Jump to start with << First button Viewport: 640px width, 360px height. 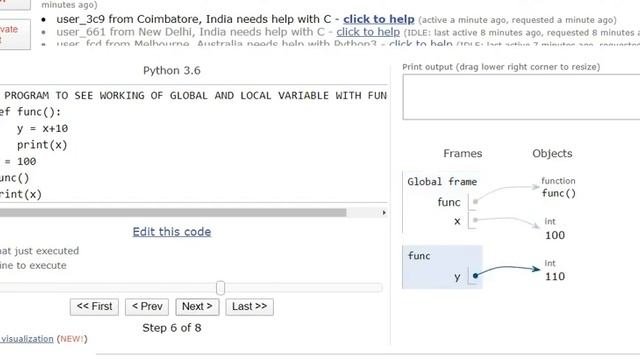94,307
